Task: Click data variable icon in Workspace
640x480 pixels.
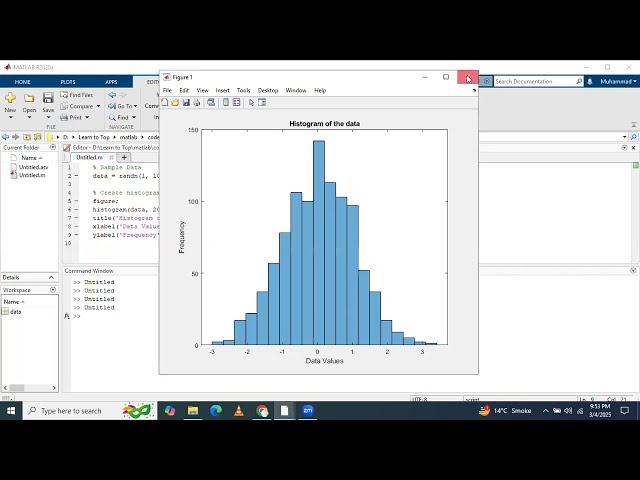Action: [5, 311]
